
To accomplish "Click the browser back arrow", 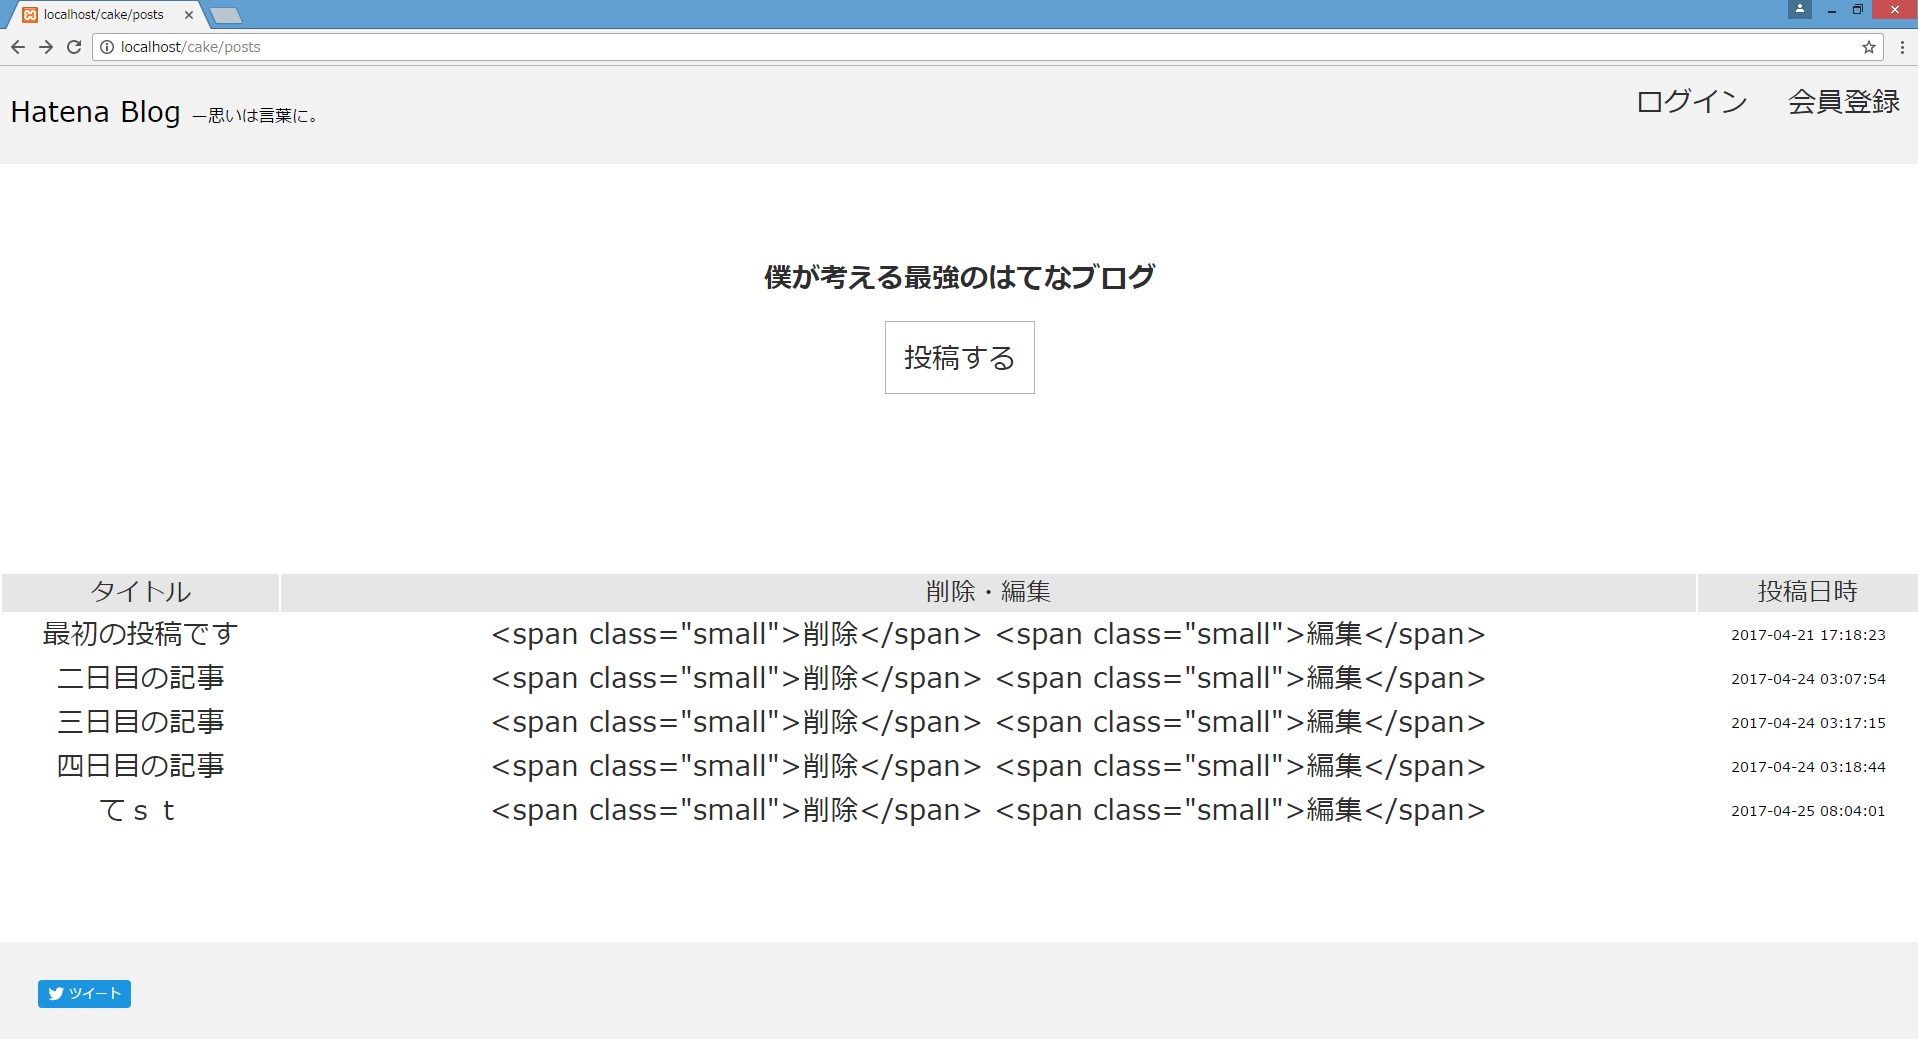I will coord(18,47).
